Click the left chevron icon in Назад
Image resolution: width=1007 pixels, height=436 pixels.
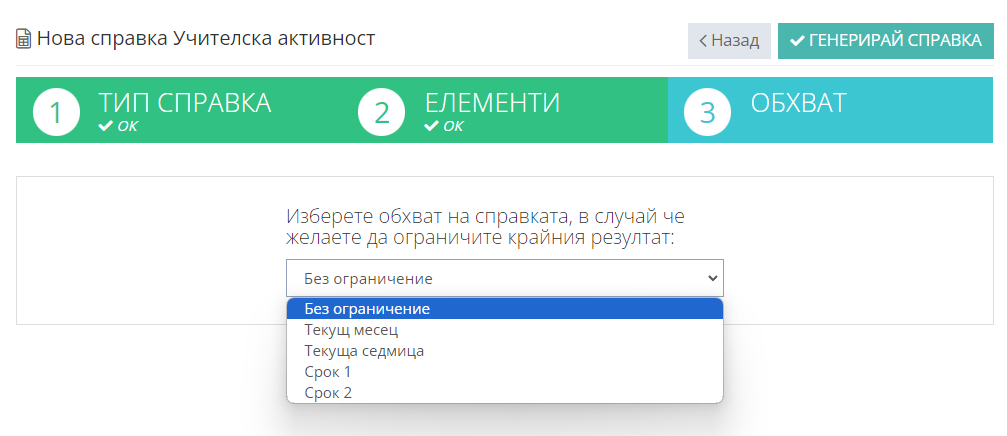click(x=703, y=41)
